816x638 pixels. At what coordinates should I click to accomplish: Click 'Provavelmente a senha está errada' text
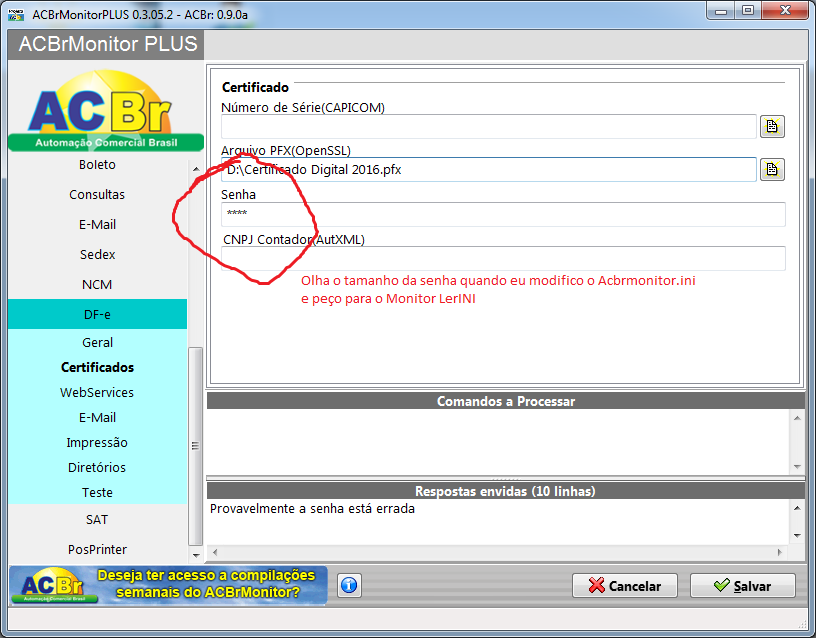312,509
